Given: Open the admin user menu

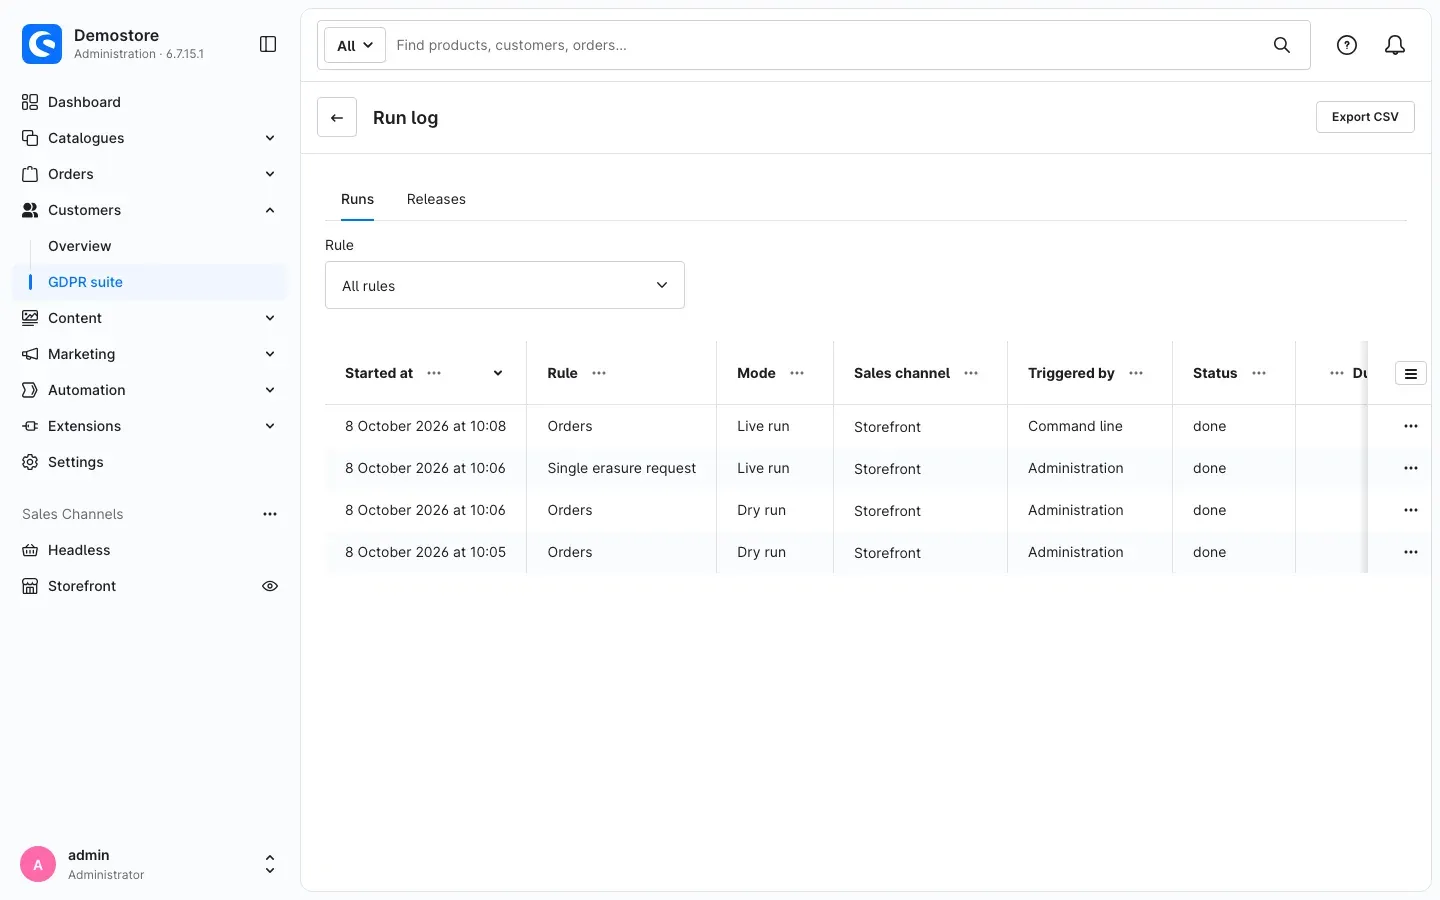Looking at the screenshot, I should [x=150, y=864].
